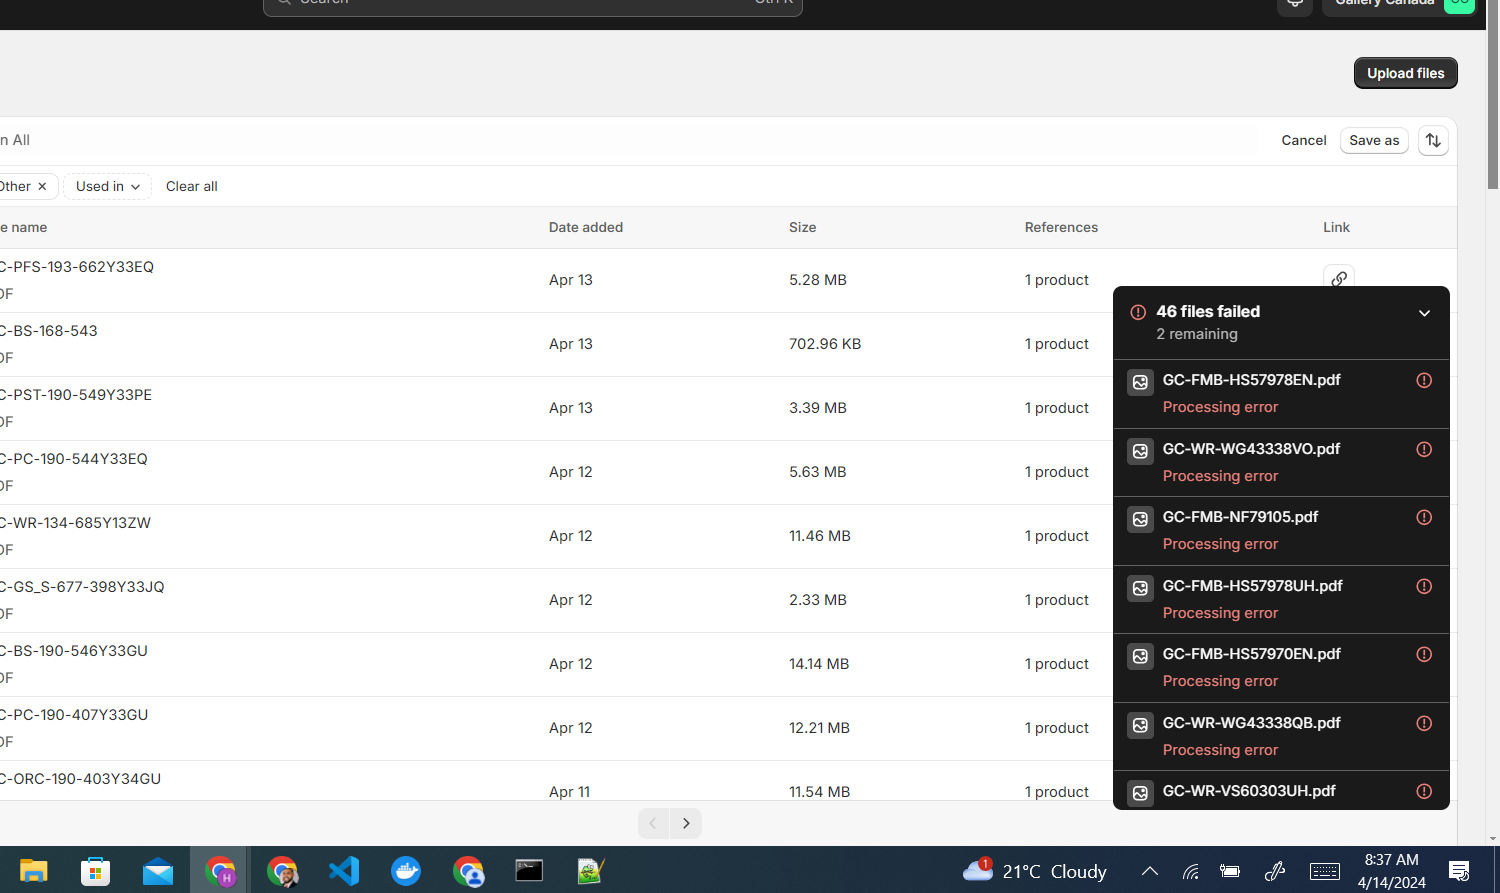Click the file icon beside GC-FMB-HS57978UH.pdf

(x=1140, y=588)
